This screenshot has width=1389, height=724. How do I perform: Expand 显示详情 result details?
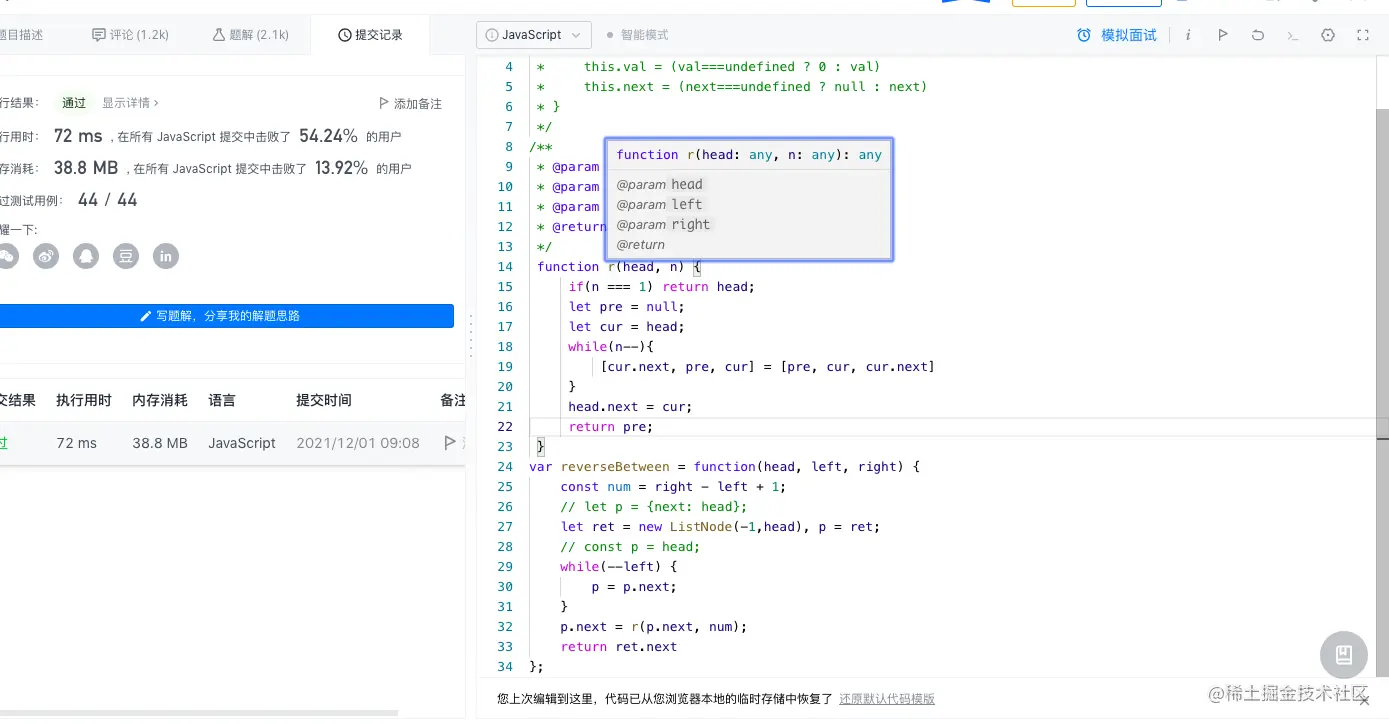coord(130,103)
